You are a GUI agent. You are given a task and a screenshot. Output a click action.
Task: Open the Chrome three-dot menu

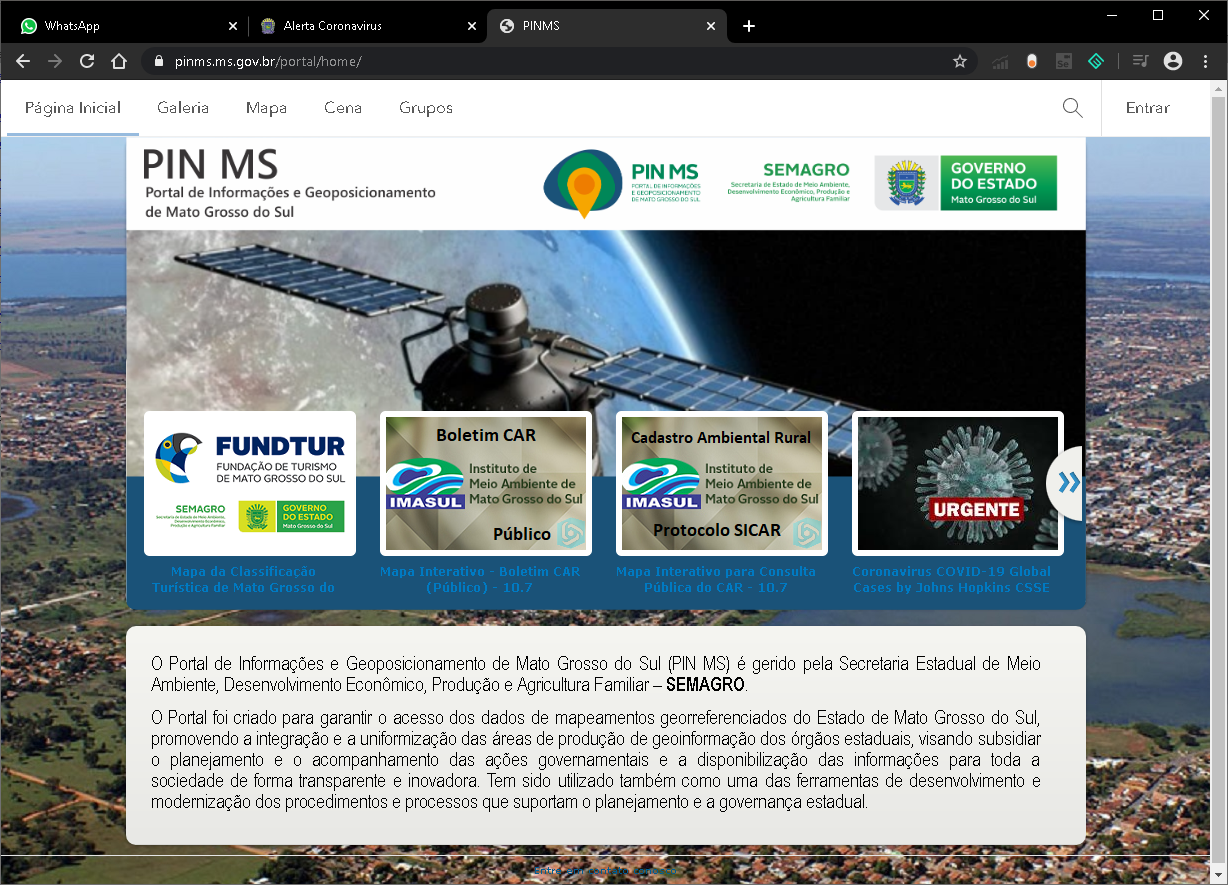tap(1206, 61)
